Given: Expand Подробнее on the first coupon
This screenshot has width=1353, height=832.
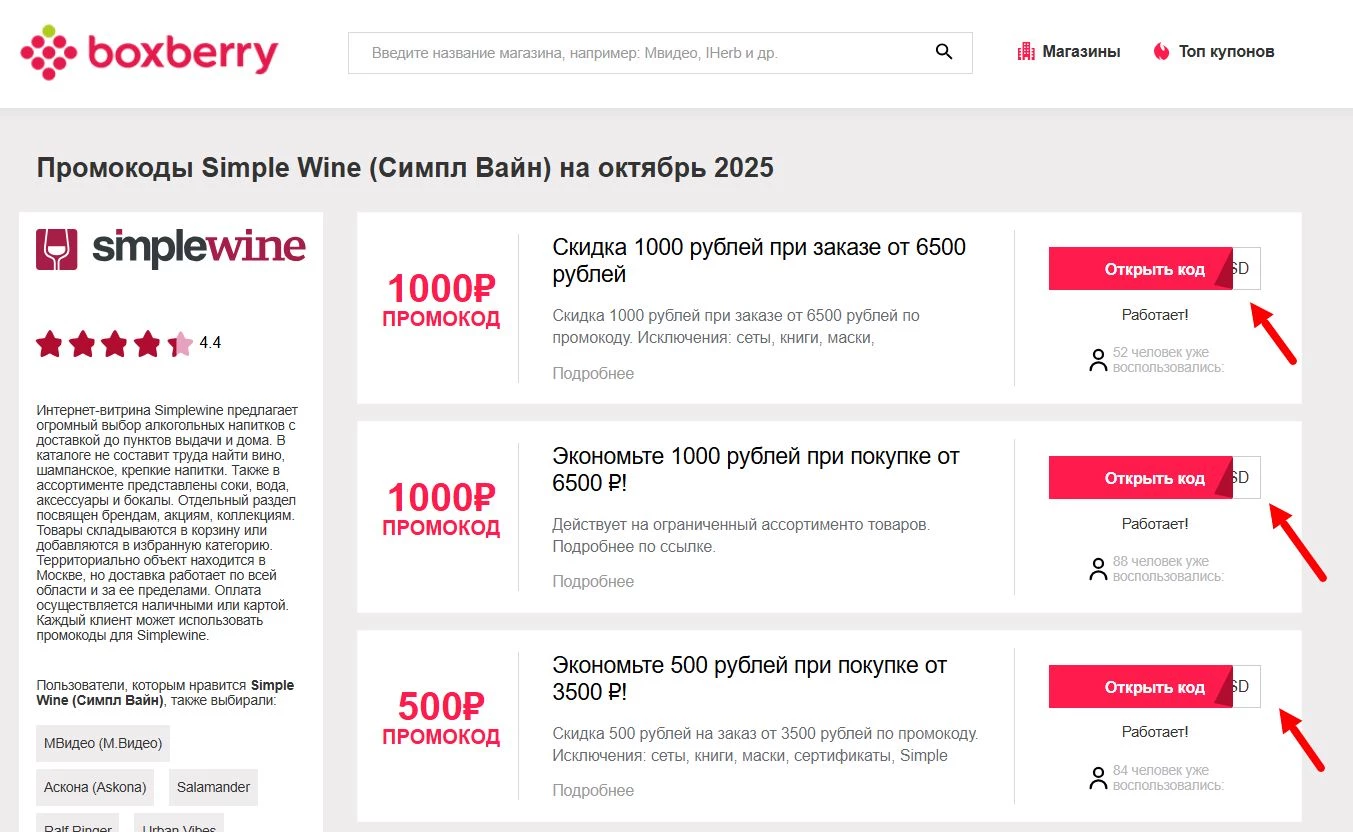Looking at the screenshot, I should 593,373.
